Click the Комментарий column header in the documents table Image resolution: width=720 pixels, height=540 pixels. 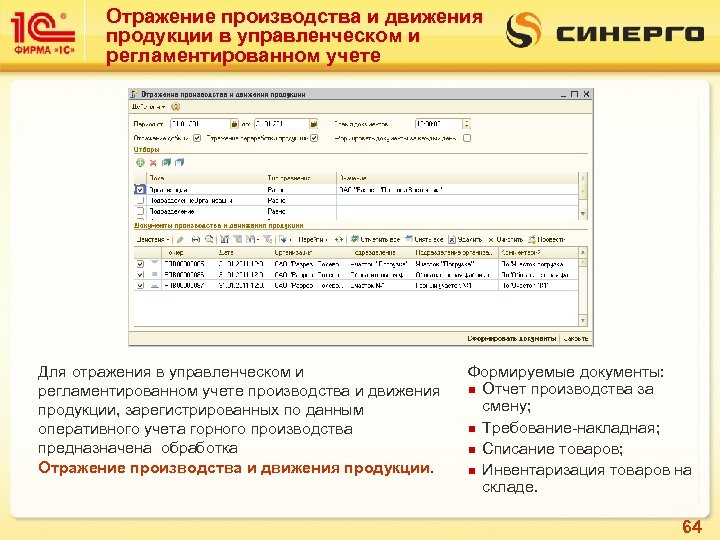point(539,252)
